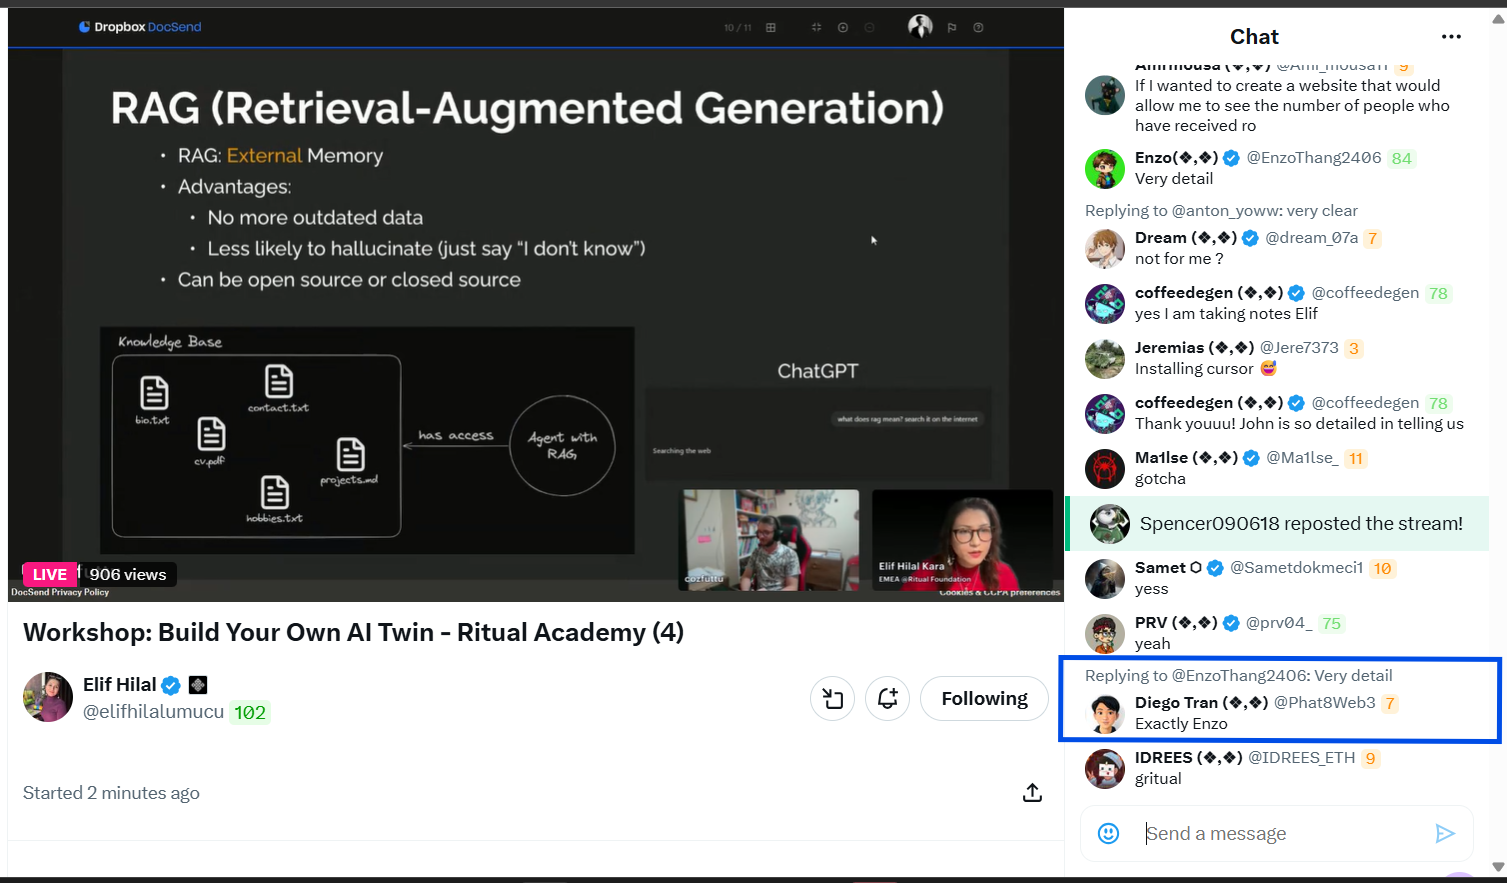This screenshot has height=883, width=1507.
Task: Toggle the Following button for Elif Hilal
Action: pos(984,699)
